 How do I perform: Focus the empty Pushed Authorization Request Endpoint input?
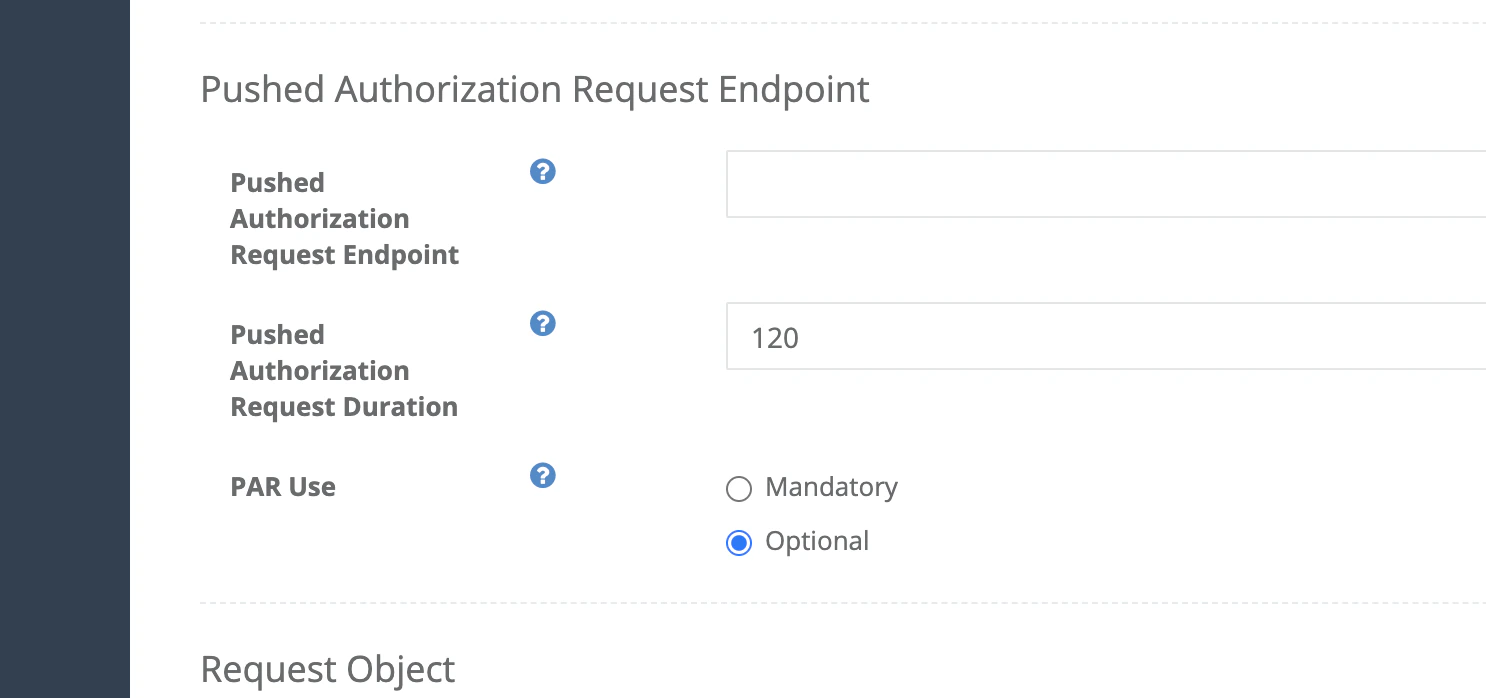coord(1106,184)
